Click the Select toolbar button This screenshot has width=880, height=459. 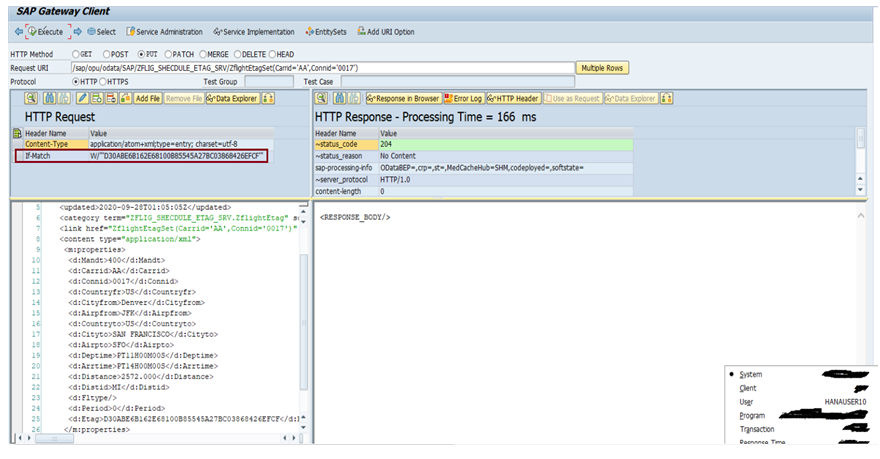tap(102, 32)
